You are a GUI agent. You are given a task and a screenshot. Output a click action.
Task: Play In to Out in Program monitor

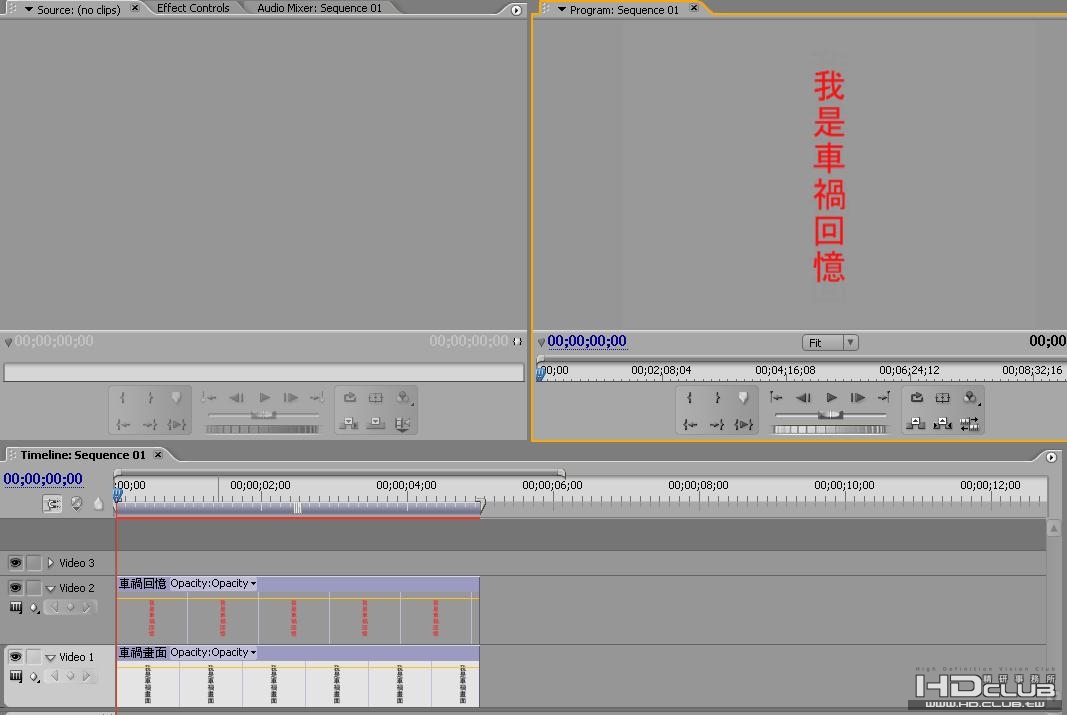(744, 425)
